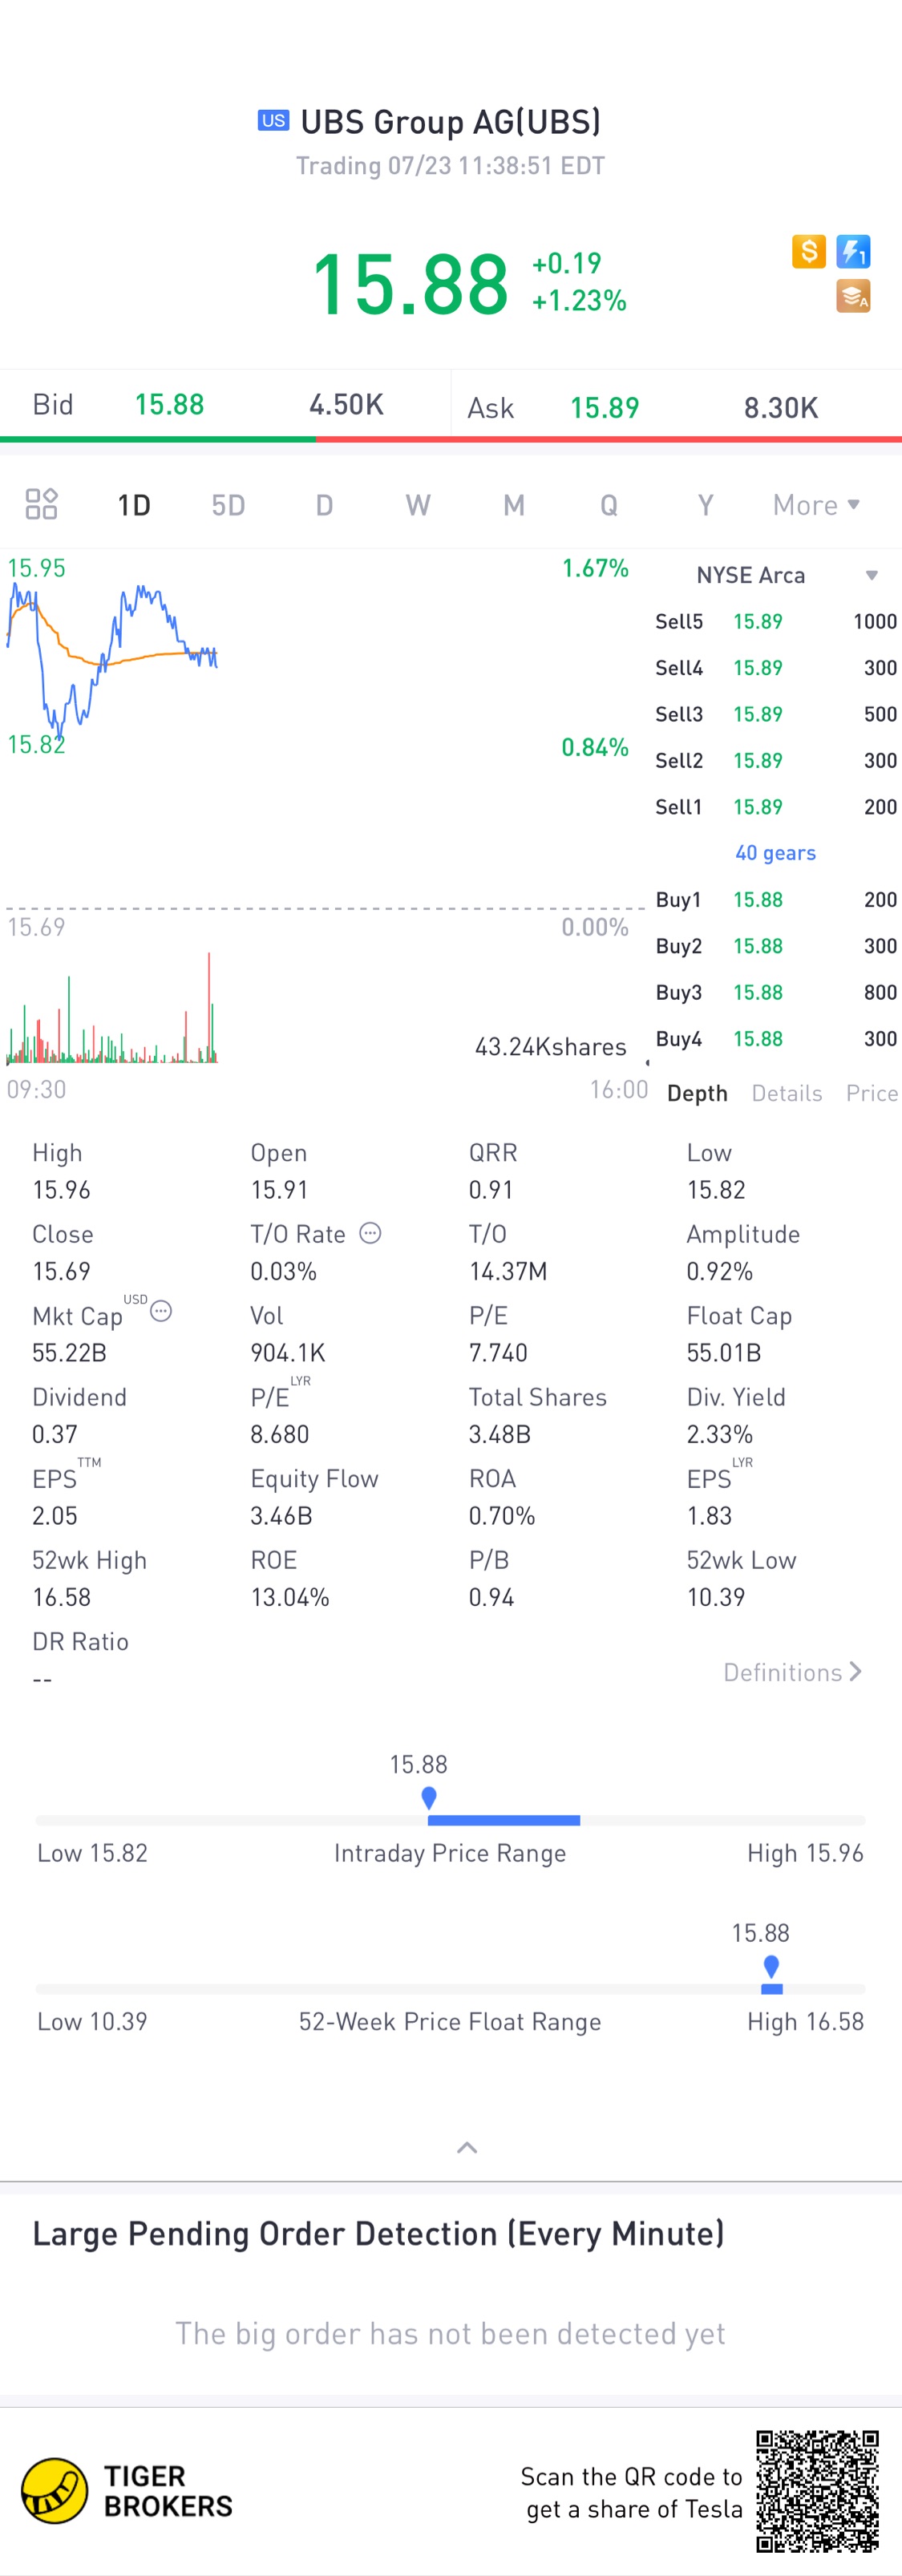Switch to the Y yearly chart tab
Viewport: 902px width, 2576px height.
(x=705, y=505)
